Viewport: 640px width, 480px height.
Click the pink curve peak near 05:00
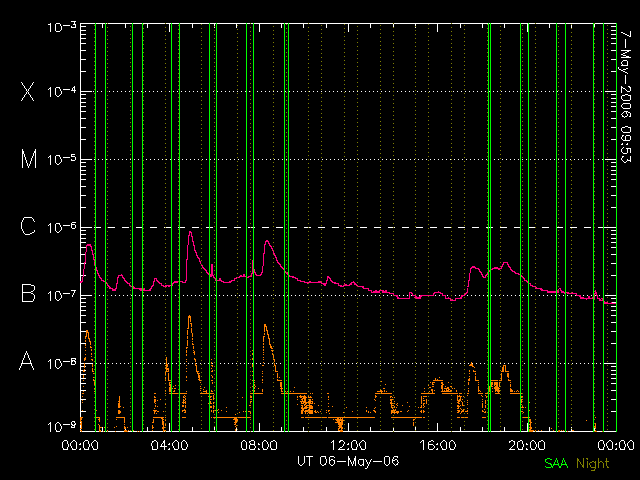click(190, 232)
